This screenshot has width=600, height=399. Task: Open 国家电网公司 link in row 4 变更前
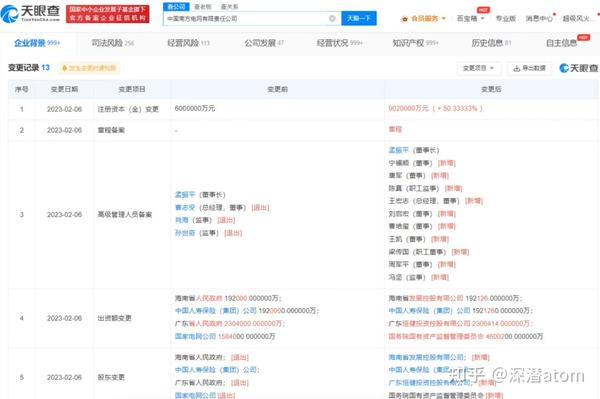pyautogui.click(x=196, y=336)
